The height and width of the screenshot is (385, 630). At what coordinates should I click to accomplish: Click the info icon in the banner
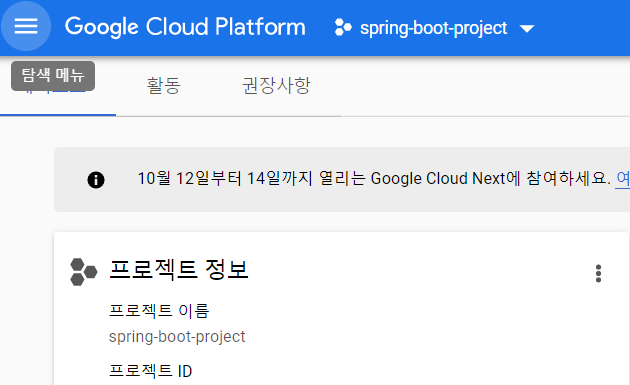point(96,180)
